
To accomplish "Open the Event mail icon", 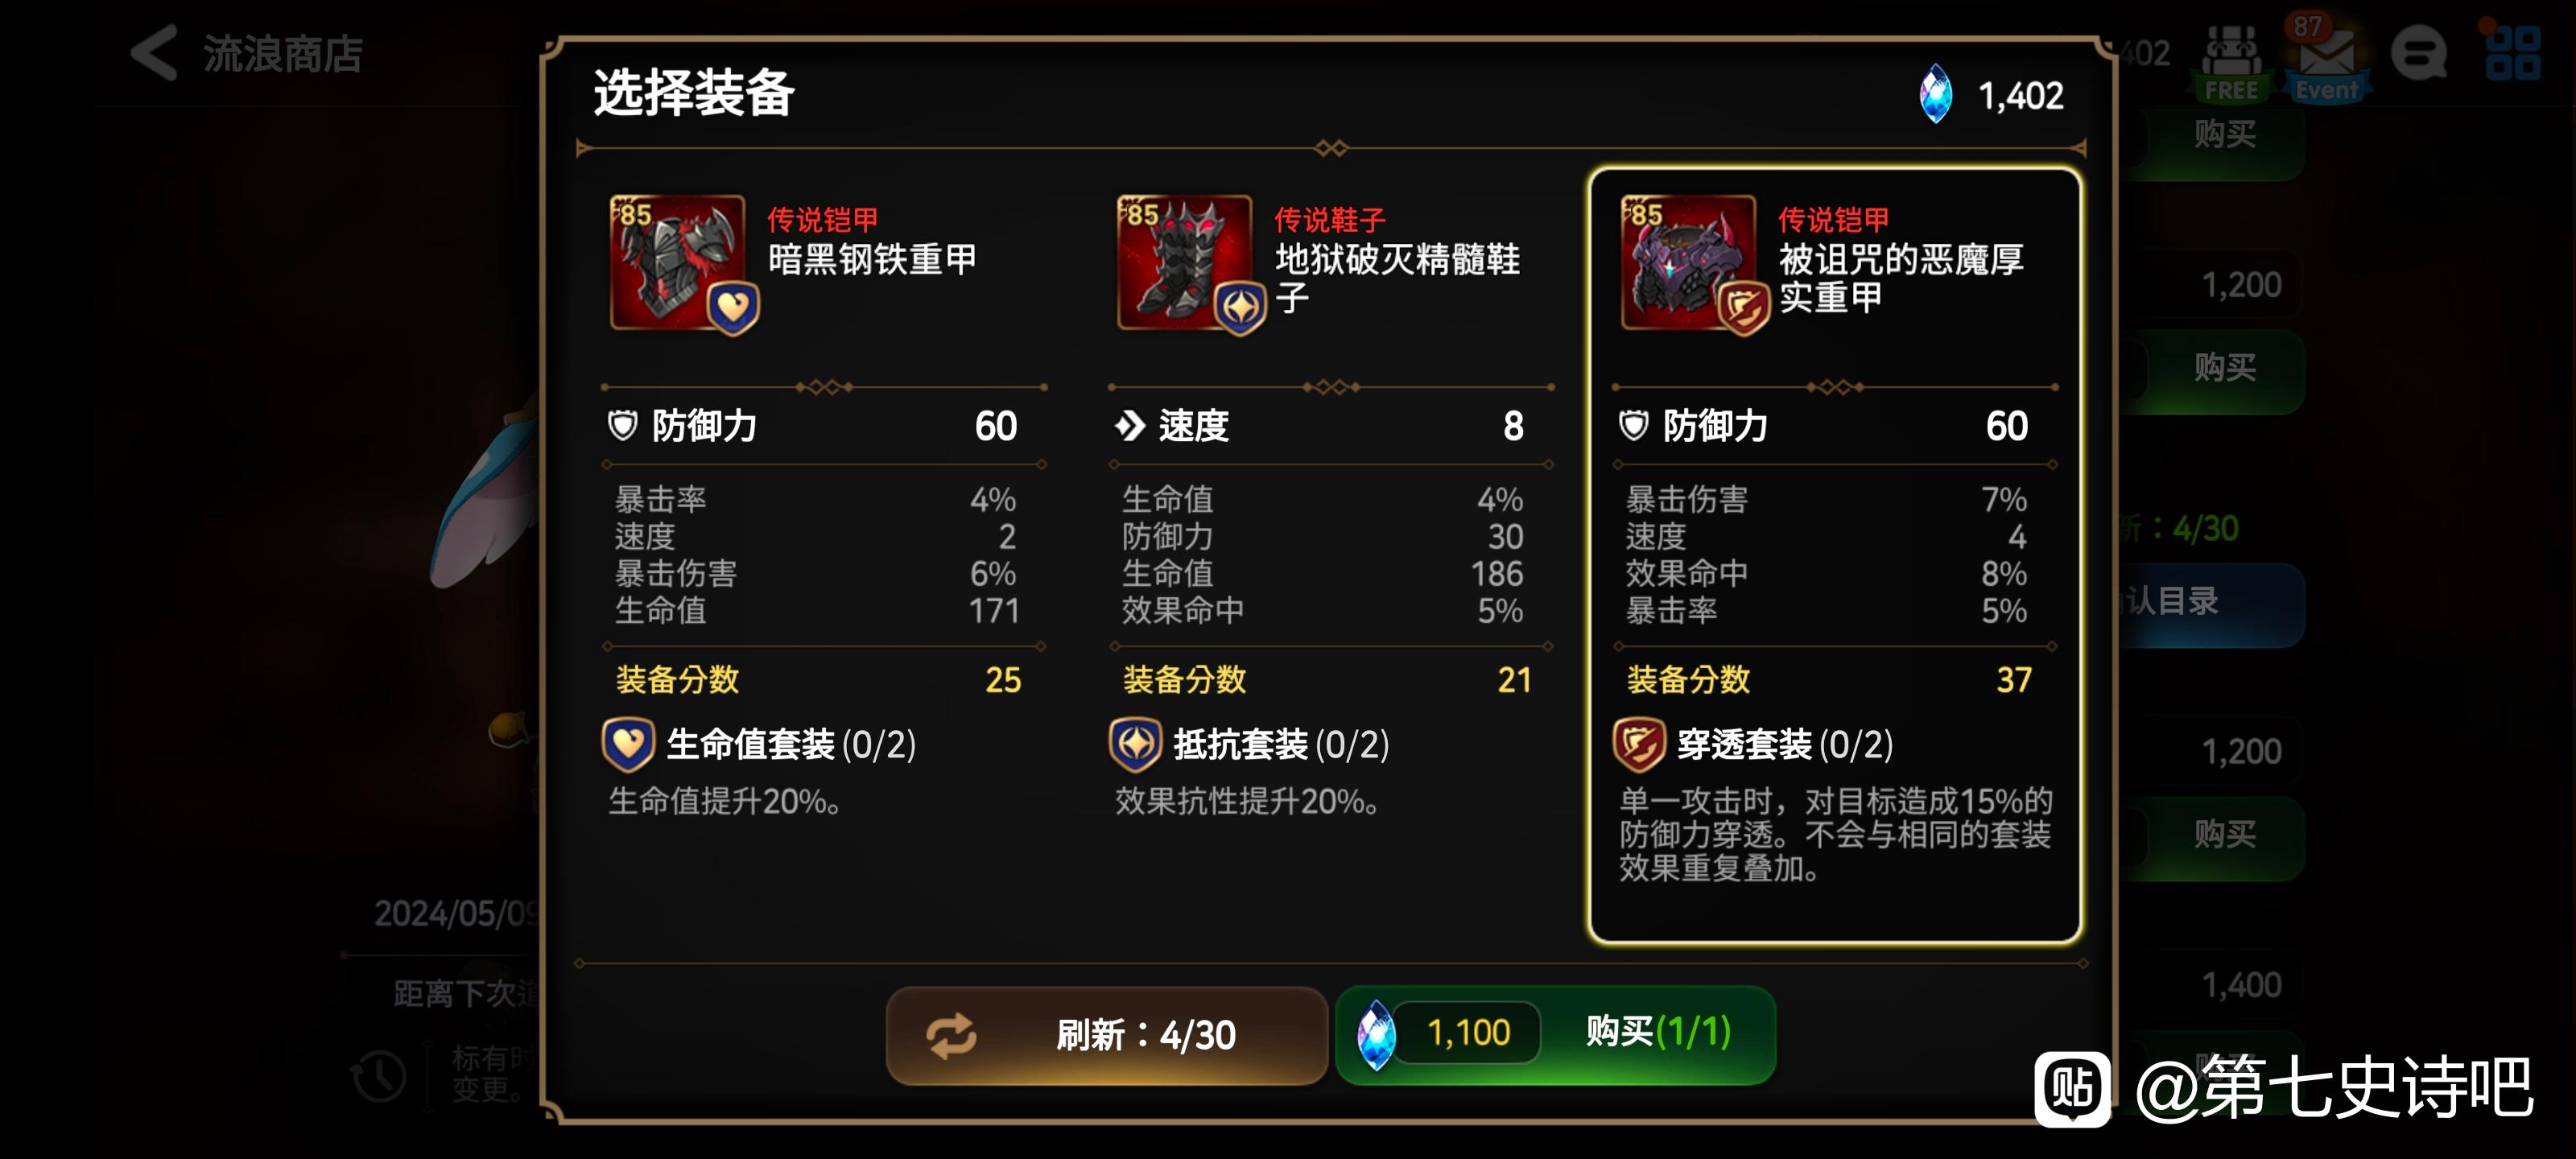I will point(2327,62).
